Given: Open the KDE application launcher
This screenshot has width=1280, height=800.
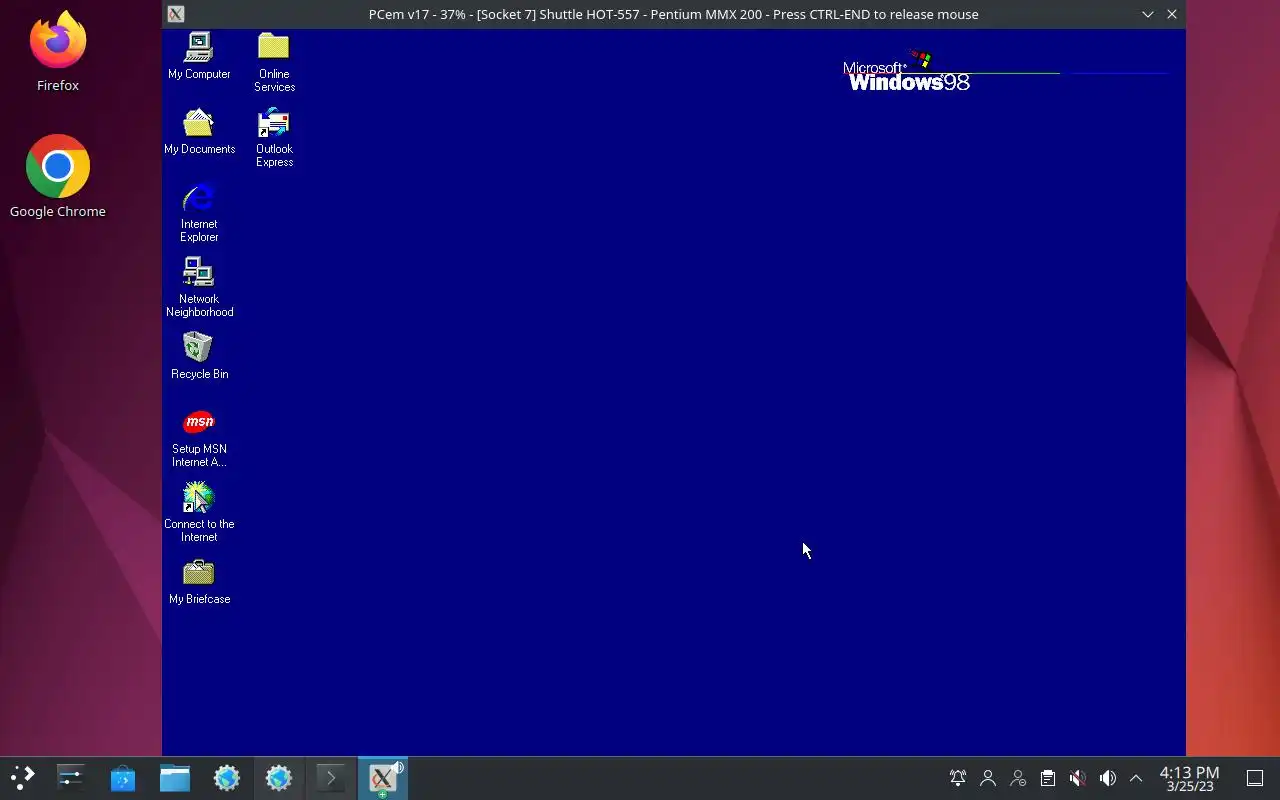Looking at the screenshot, I should tap(22, 778).
